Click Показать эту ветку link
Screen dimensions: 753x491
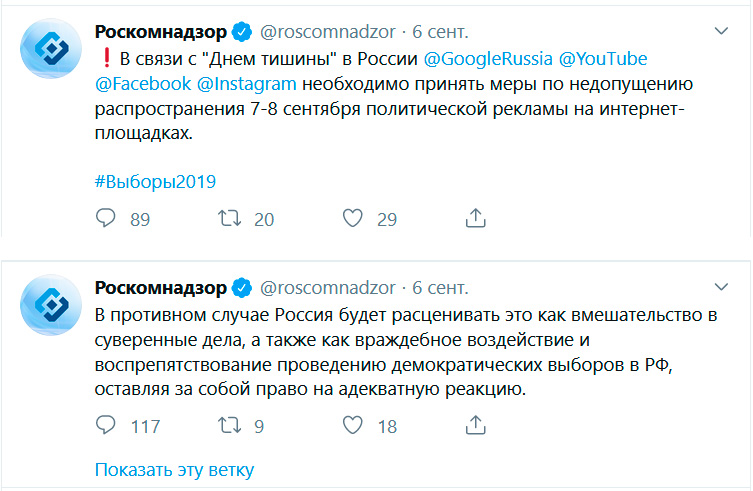tap(175, 469)
